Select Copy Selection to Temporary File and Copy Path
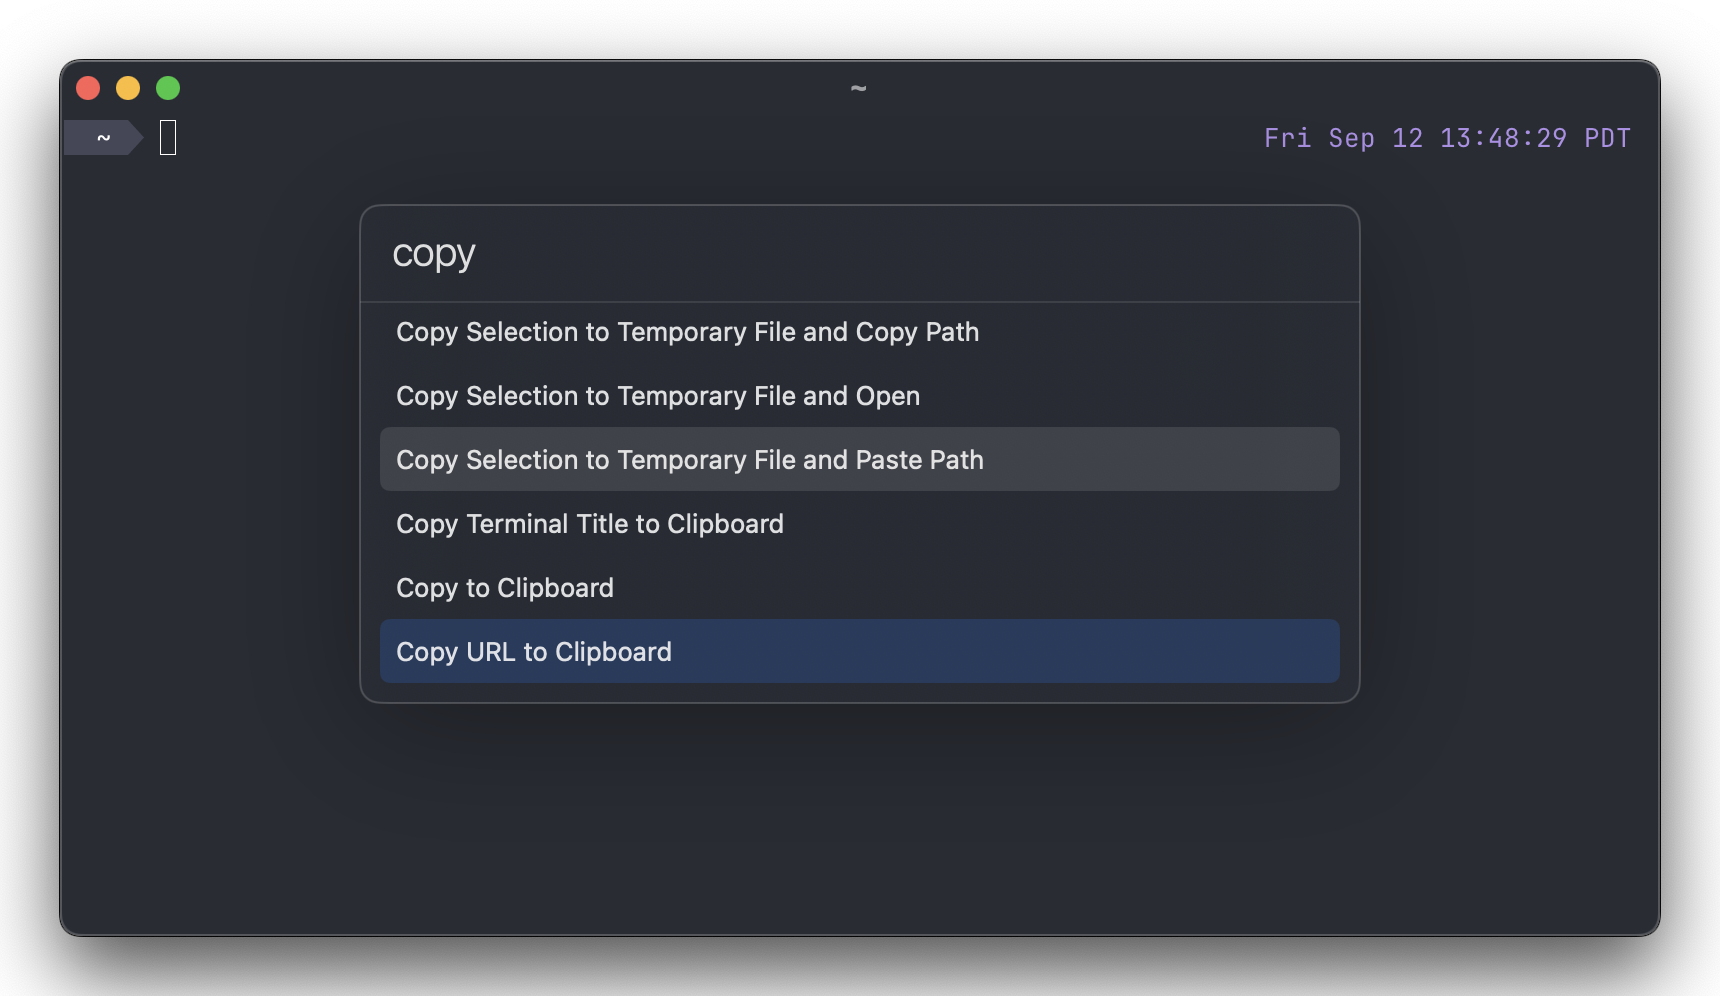 pyautogui.click(x=859, y=332)
